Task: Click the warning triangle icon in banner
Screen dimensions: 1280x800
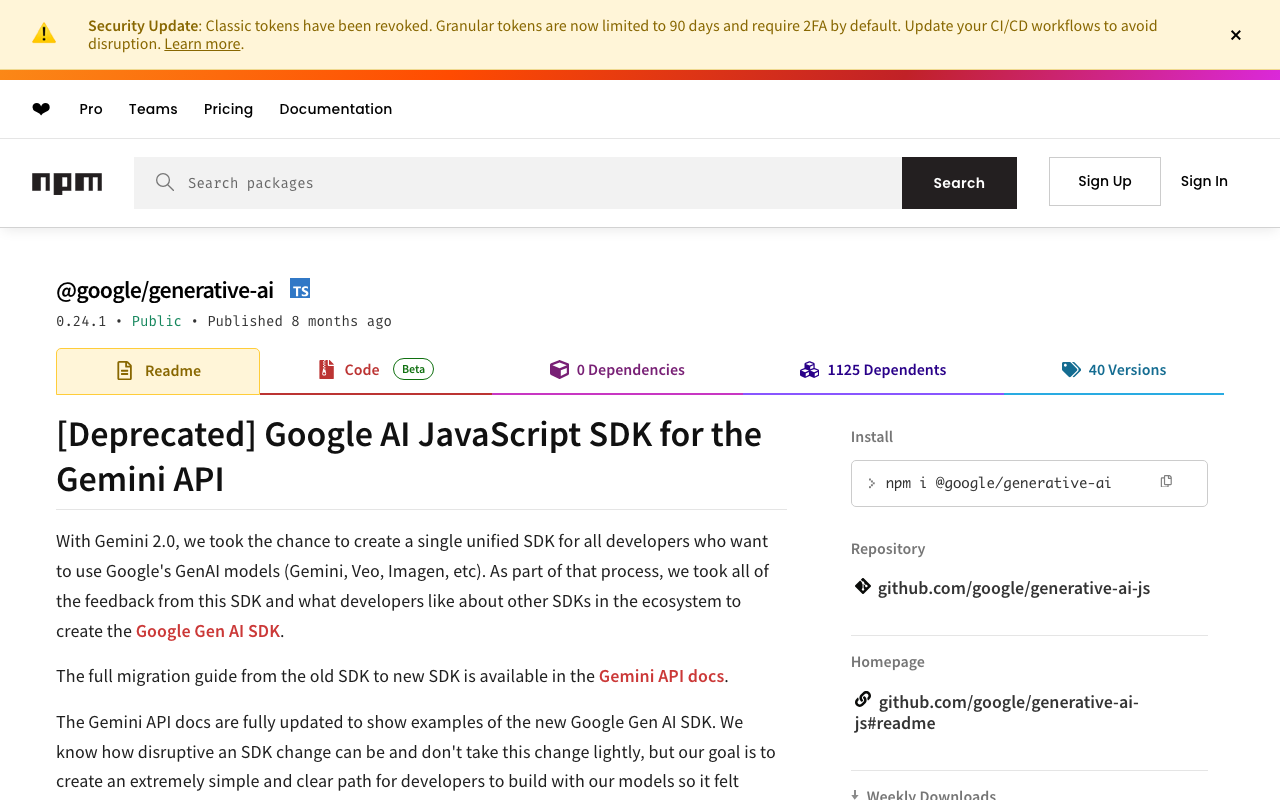Action: click(x=44, y=34)
